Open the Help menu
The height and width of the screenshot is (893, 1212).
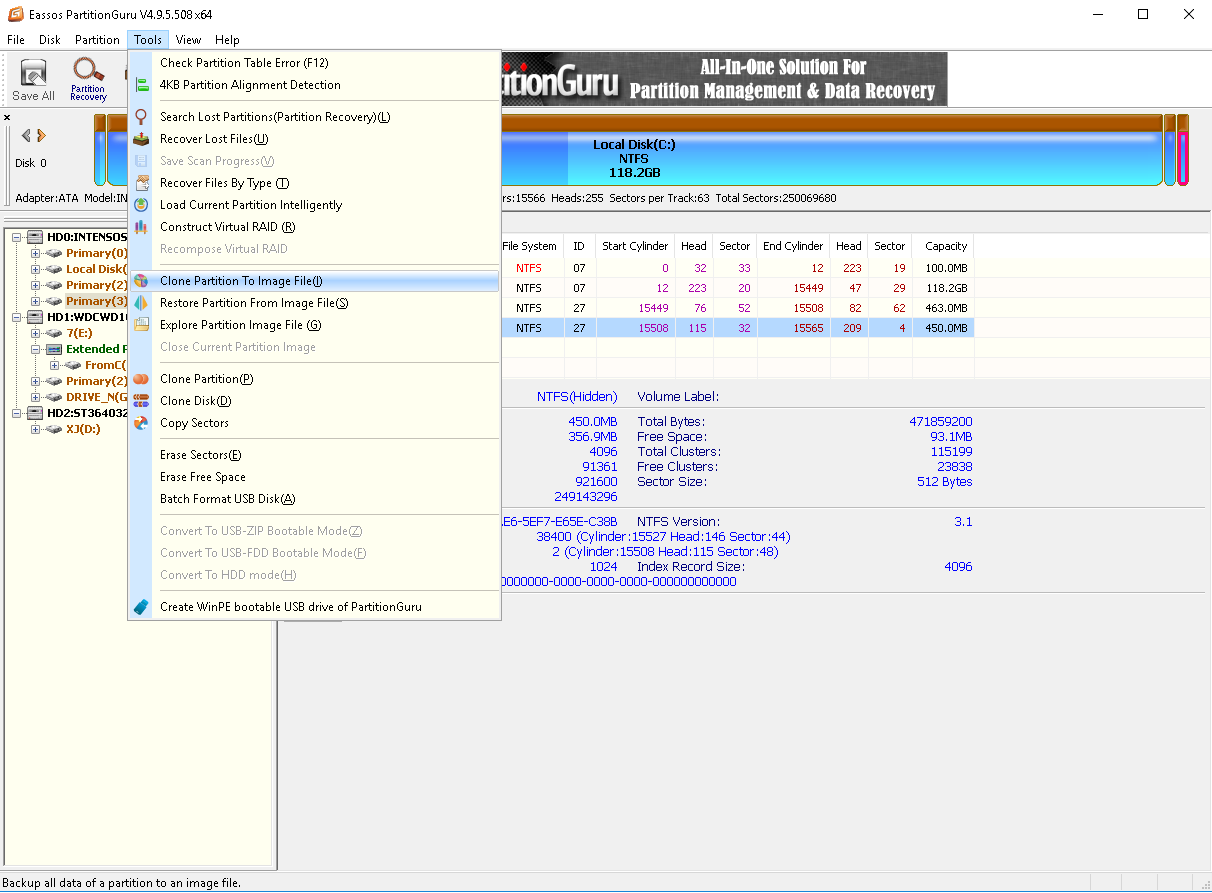(227, 40)
